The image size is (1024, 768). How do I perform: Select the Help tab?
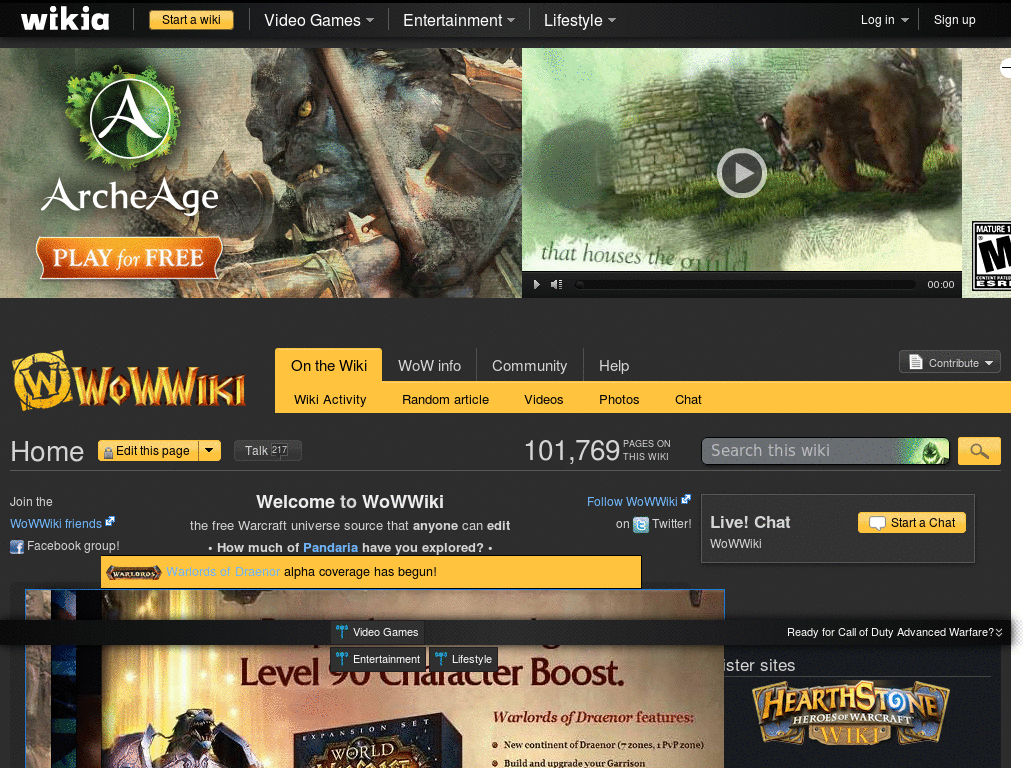point(614,366)
